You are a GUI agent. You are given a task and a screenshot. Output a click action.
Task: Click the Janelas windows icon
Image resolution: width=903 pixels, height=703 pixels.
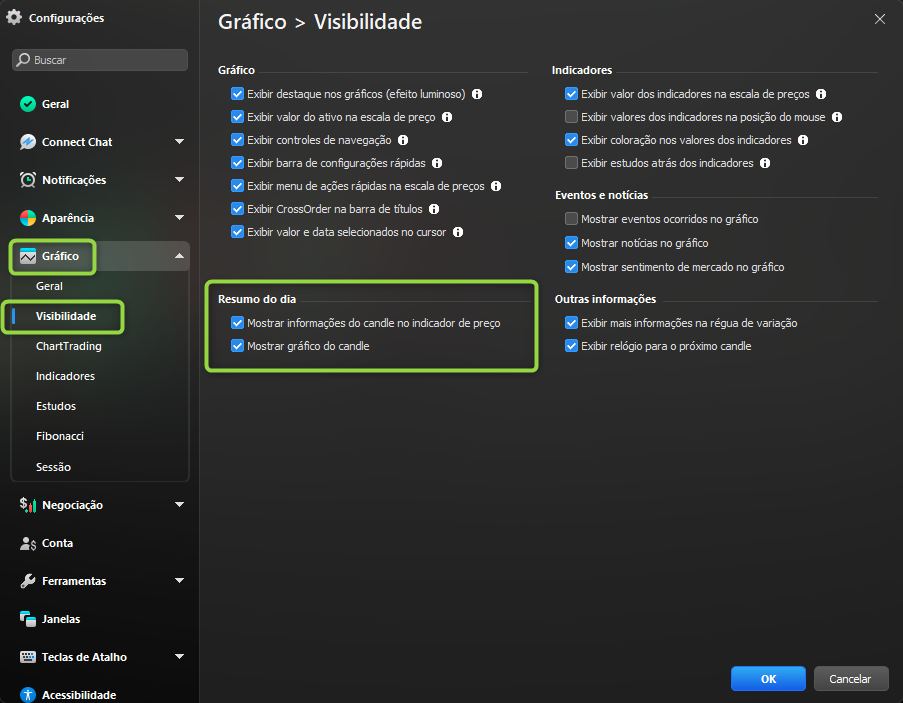pyautogui.click(x=28, y=619)
